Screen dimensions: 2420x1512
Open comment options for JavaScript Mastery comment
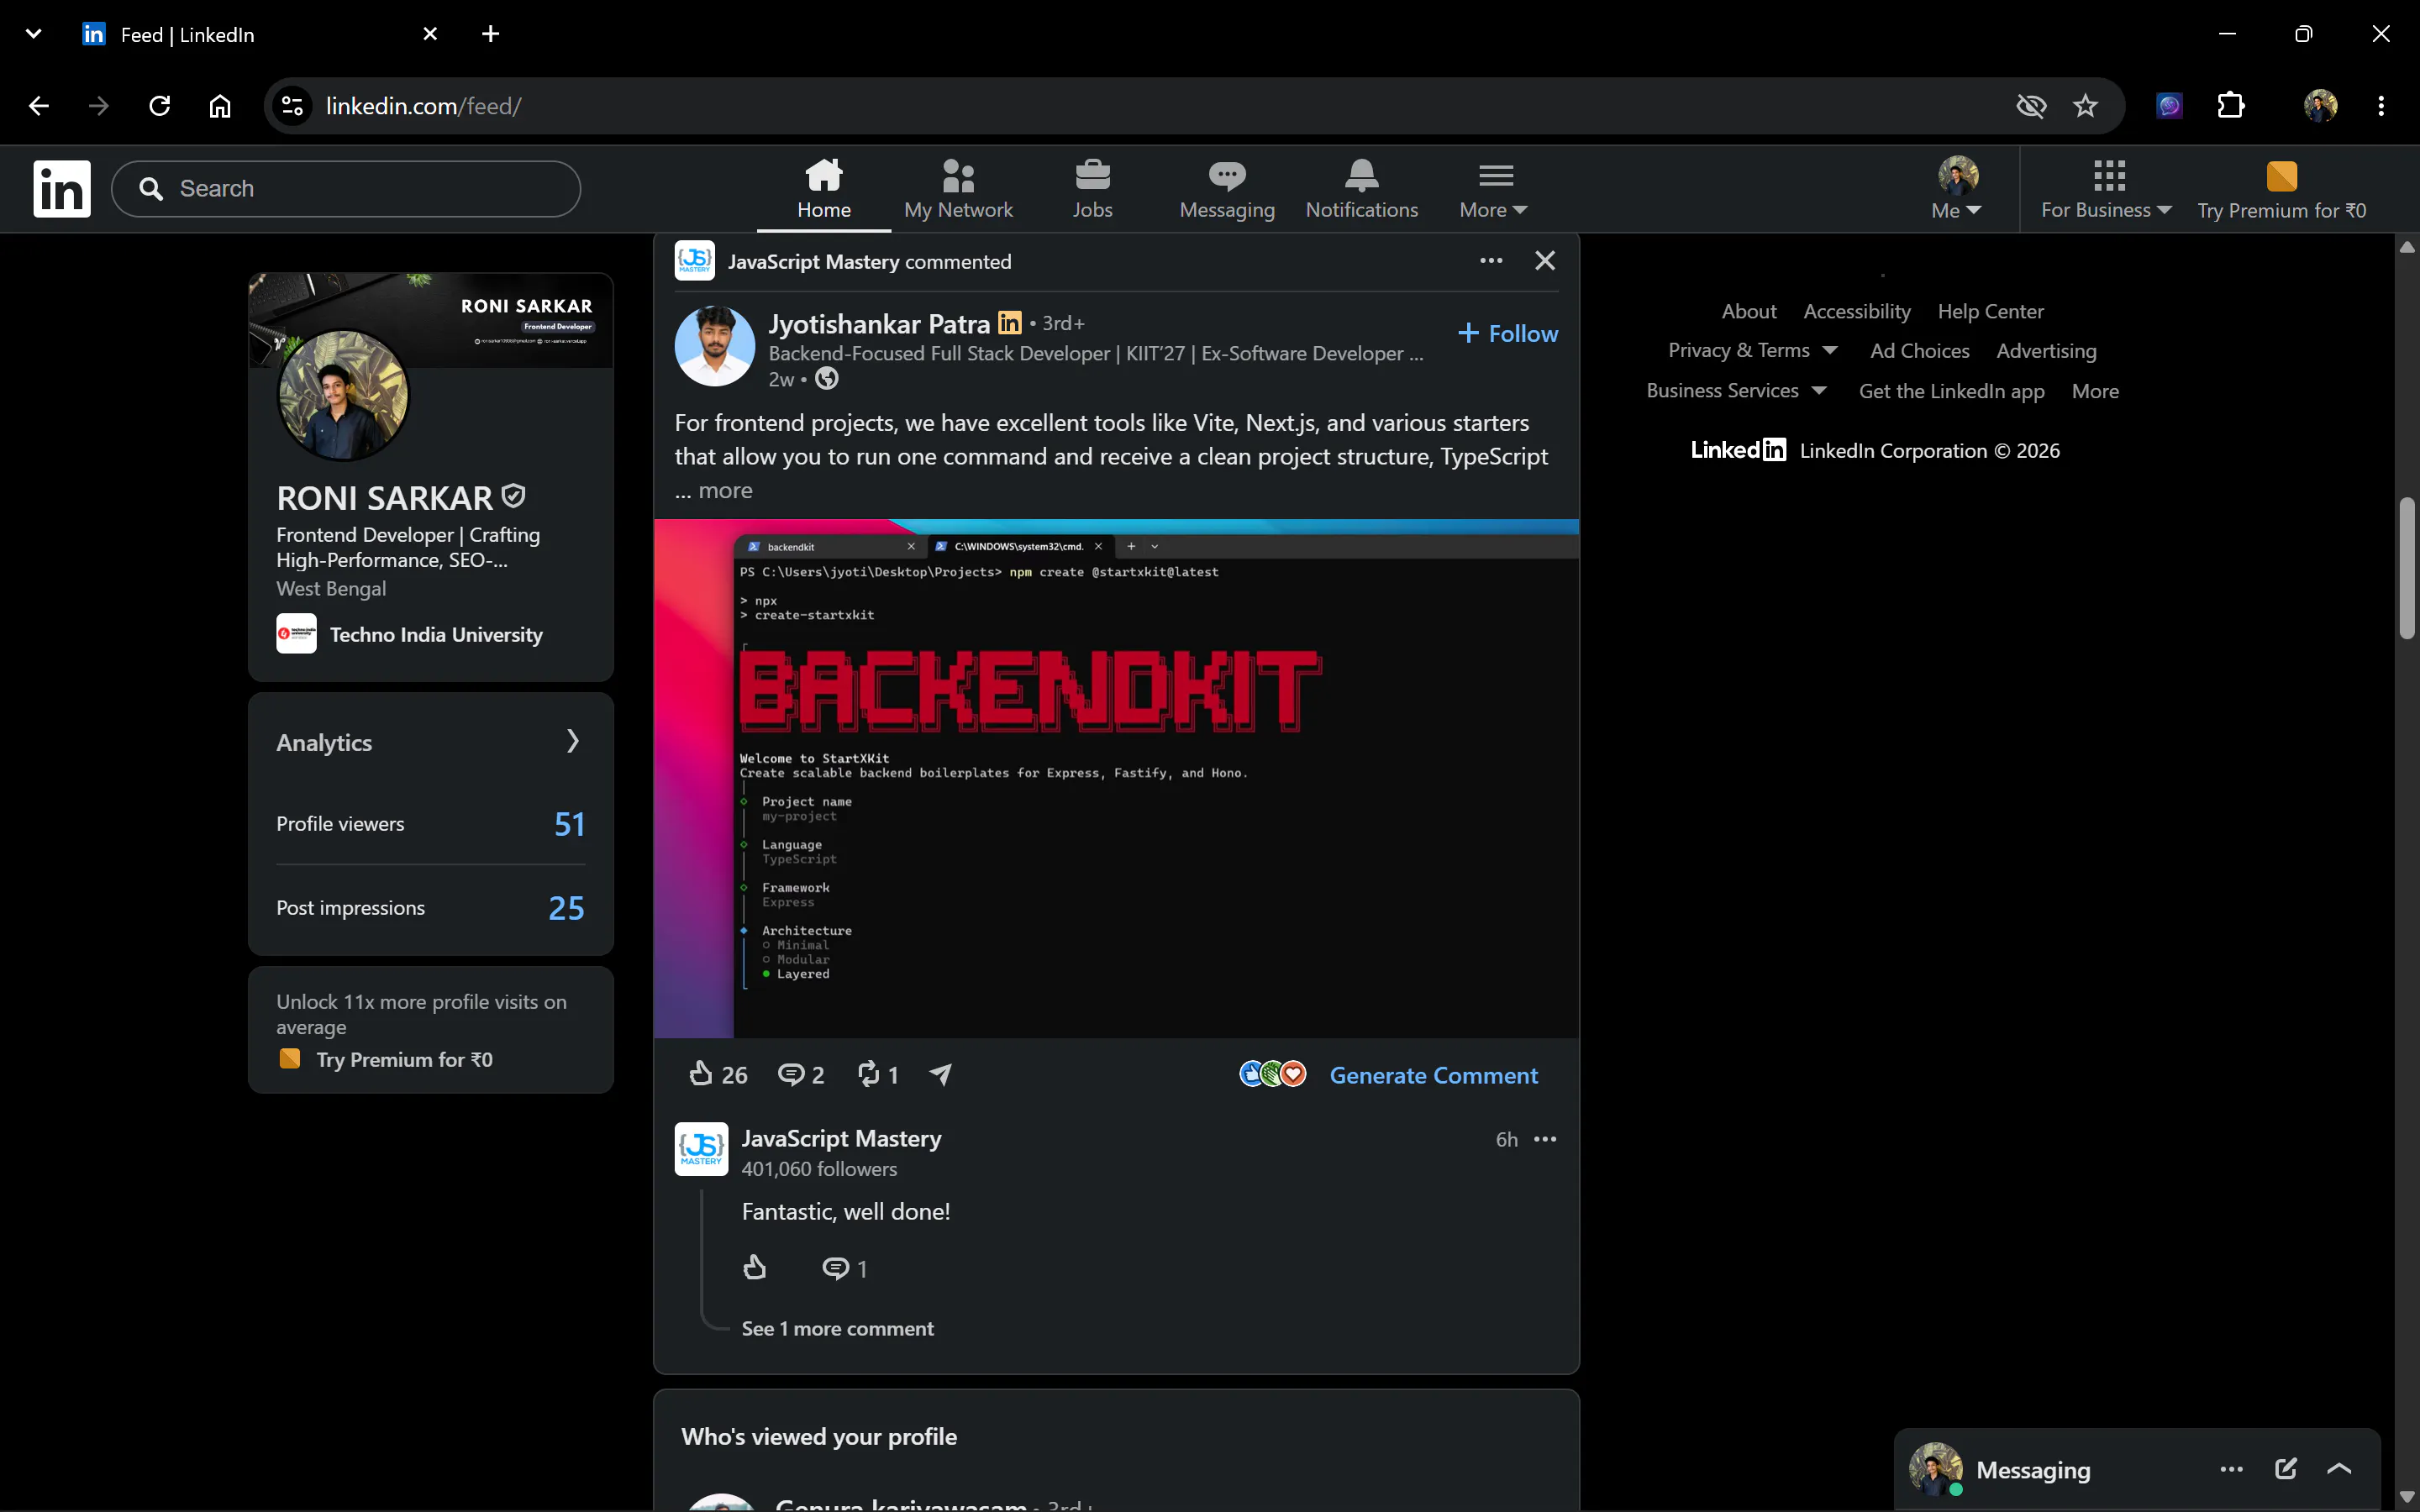coord(1545,1139)
